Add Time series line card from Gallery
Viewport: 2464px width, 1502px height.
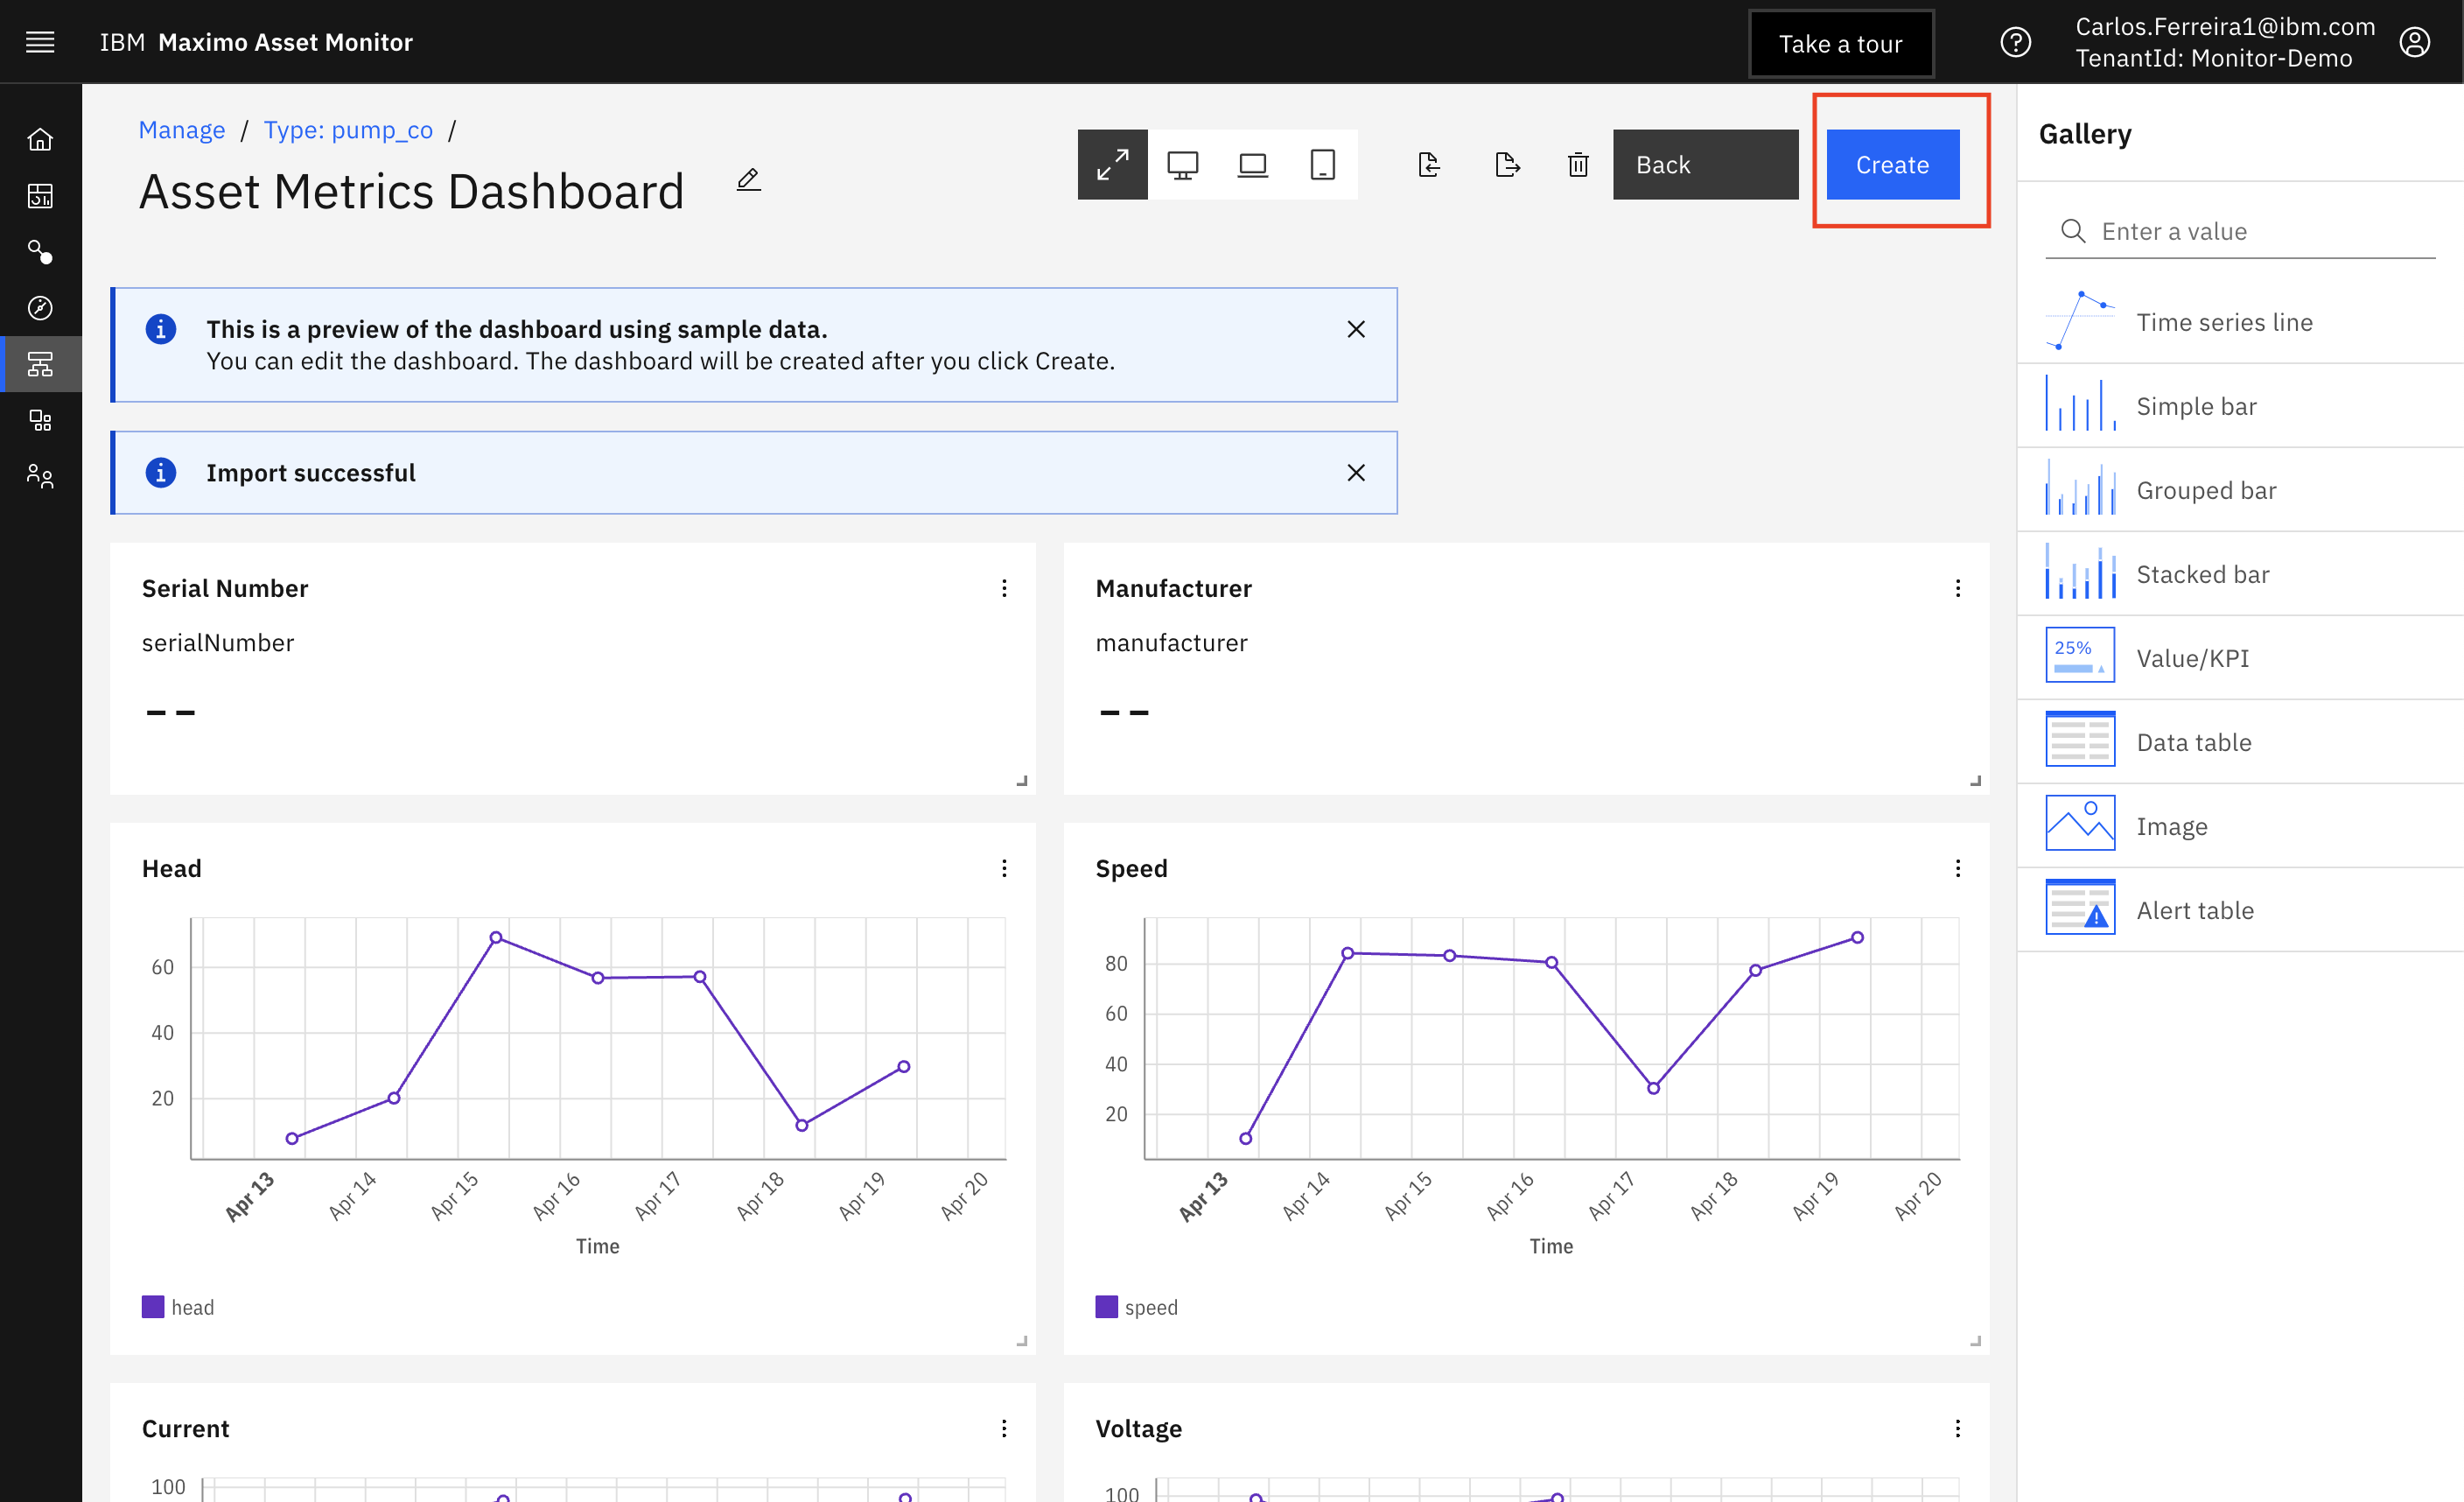click(2240, 322)
